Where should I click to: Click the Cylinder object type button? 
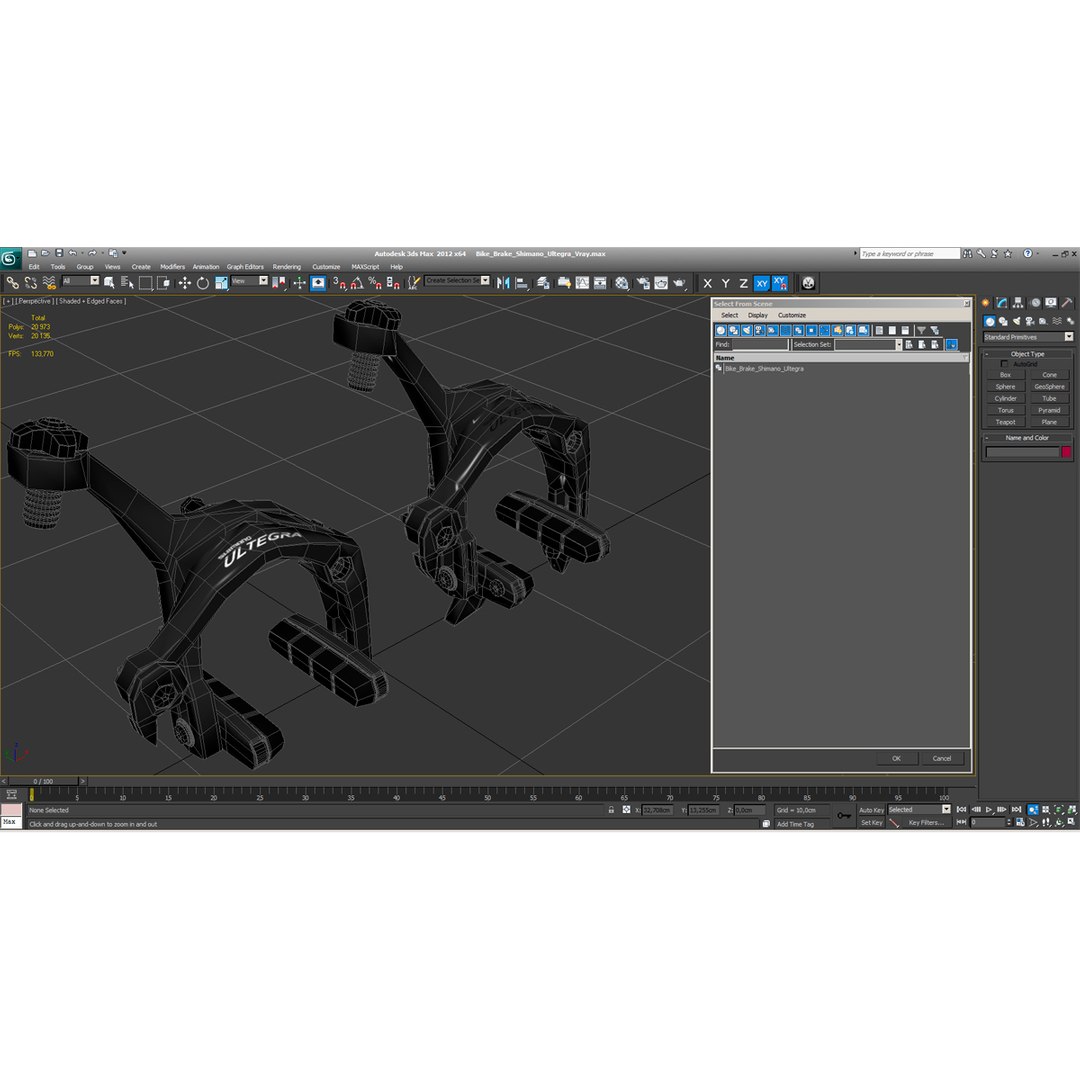[x=1006, y=399]
